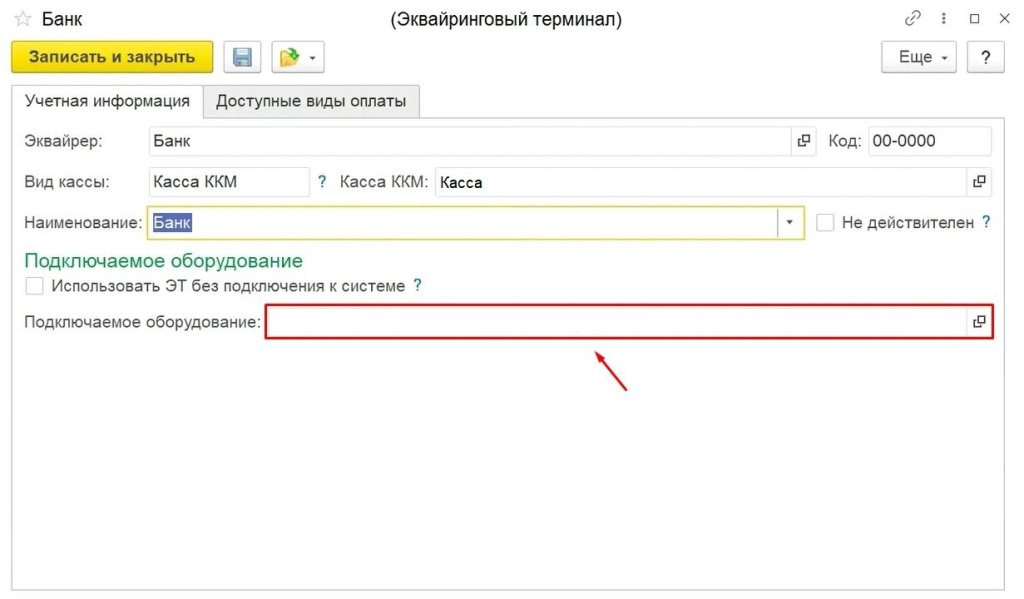Expand the Наименование dropdown list
The height and width of the screenshot is (599, 1024).
[x=790, y=222]
